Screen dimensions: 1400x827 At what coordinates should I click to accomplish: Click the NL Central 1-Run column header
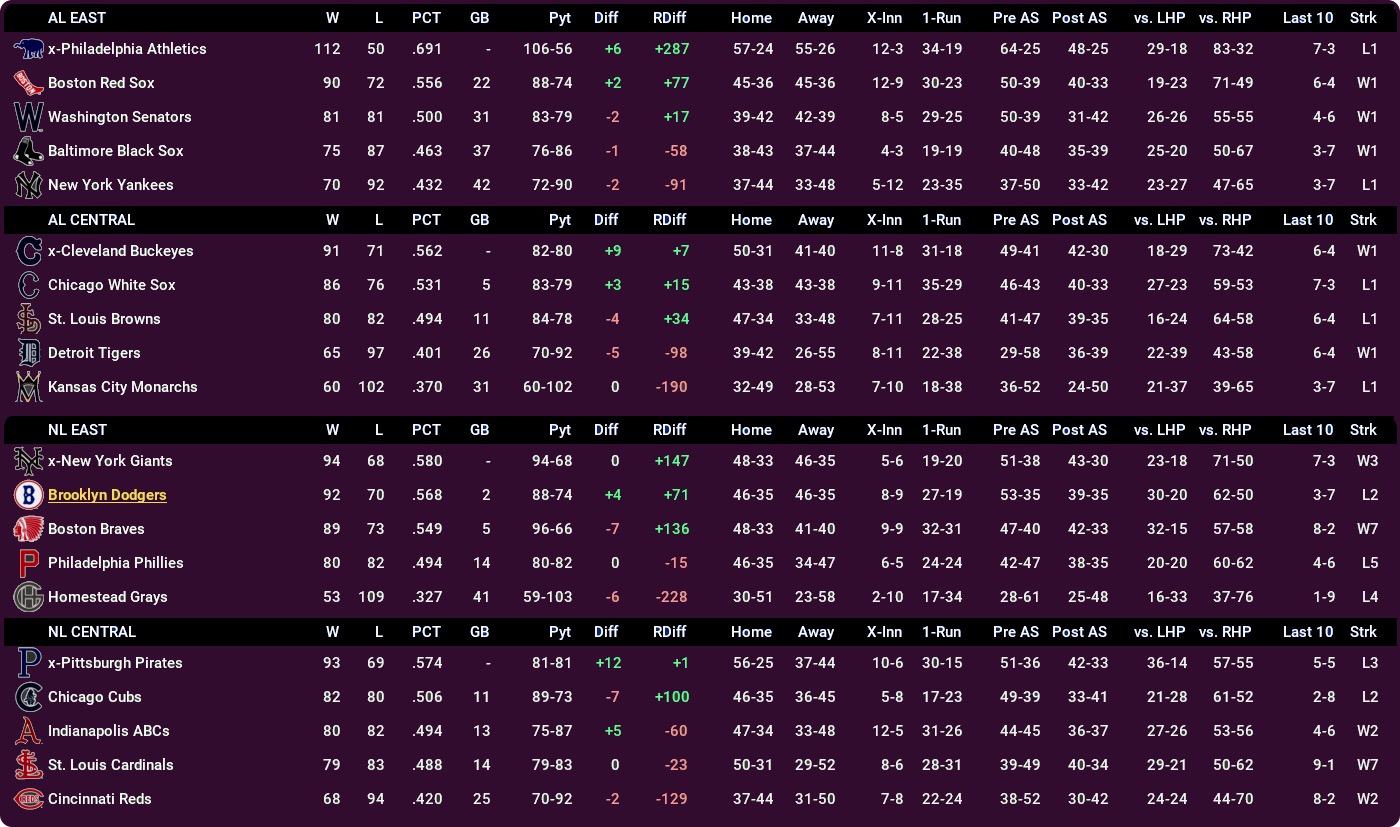(x=941, y=632)
